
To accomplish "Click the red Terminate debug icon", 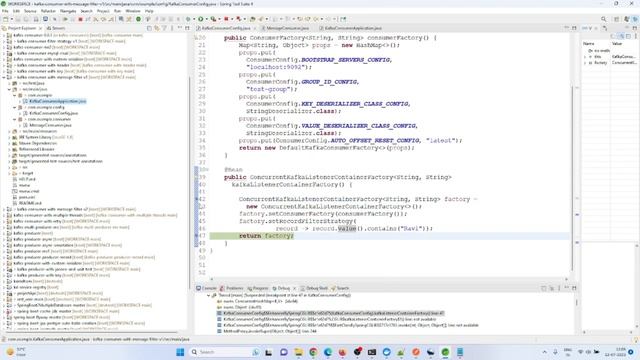I will point(80,19).
